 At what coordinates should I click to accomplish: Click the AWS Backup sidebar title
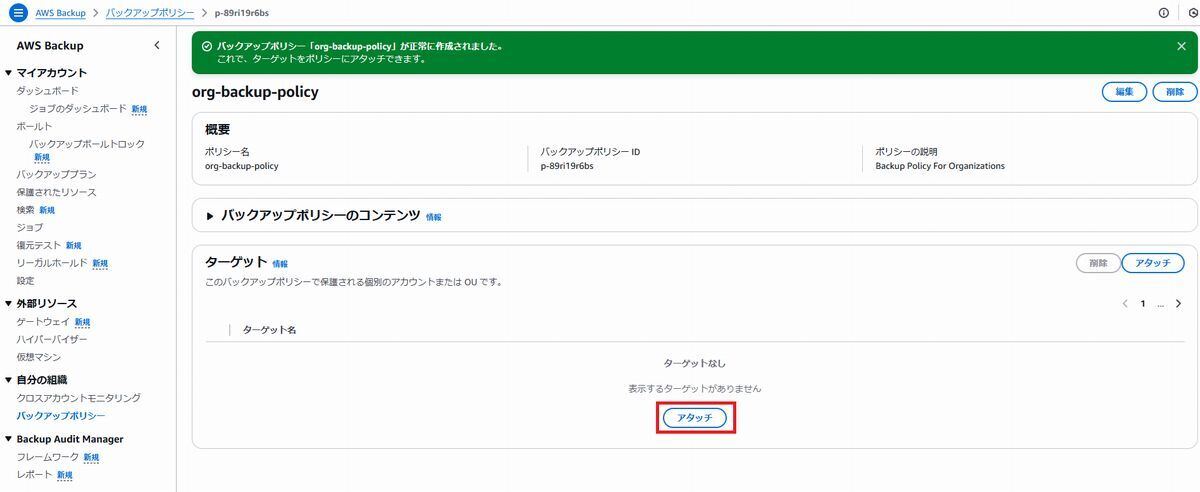pyautogui.click(x=50, y=46)
